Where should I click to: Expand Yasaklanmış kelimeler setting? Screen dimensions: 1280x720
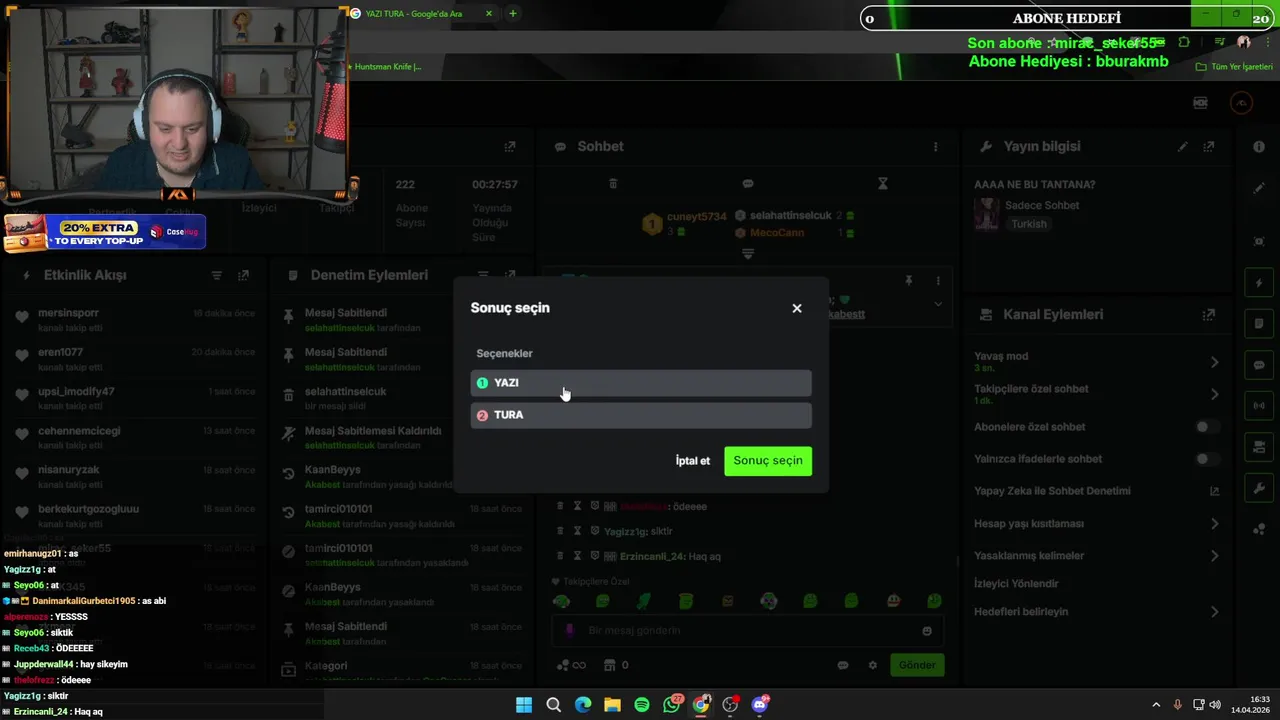(1215, 556)
